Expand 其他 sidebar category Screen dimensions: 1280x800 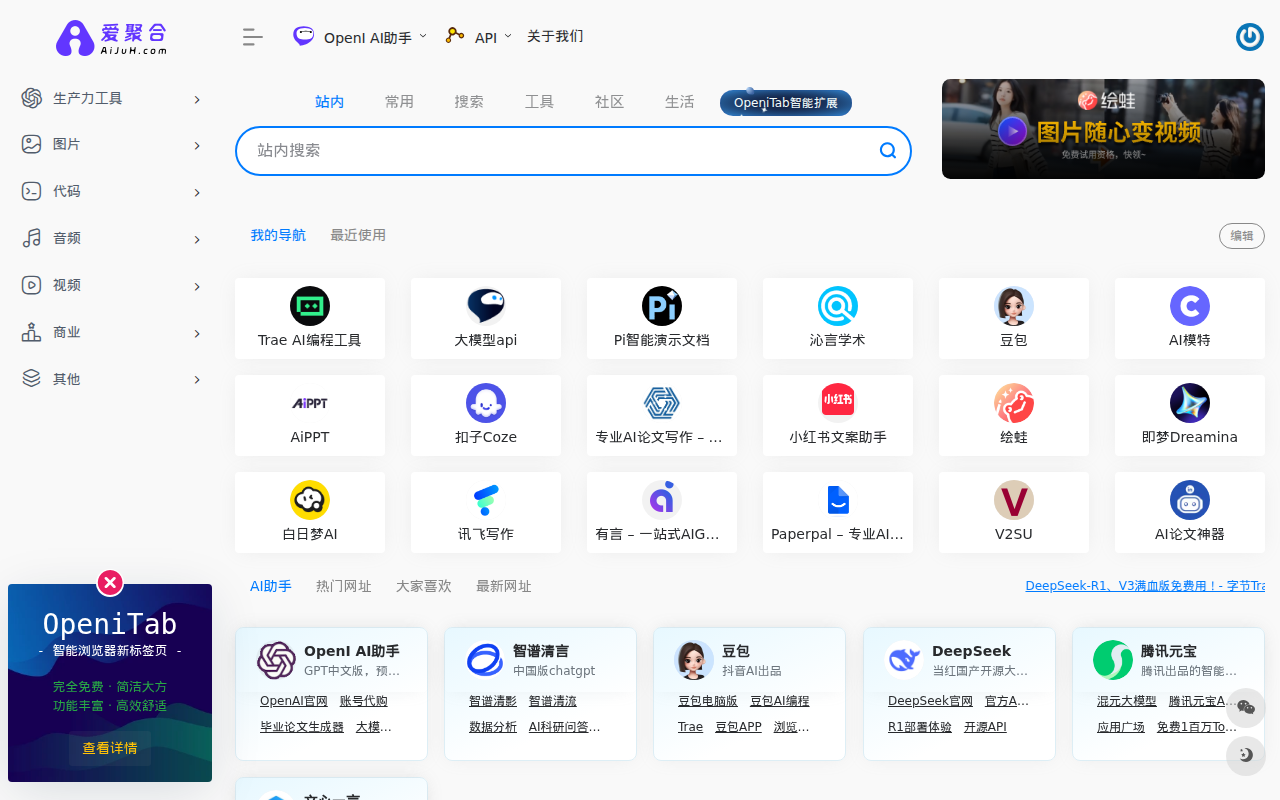coord(112,379)
